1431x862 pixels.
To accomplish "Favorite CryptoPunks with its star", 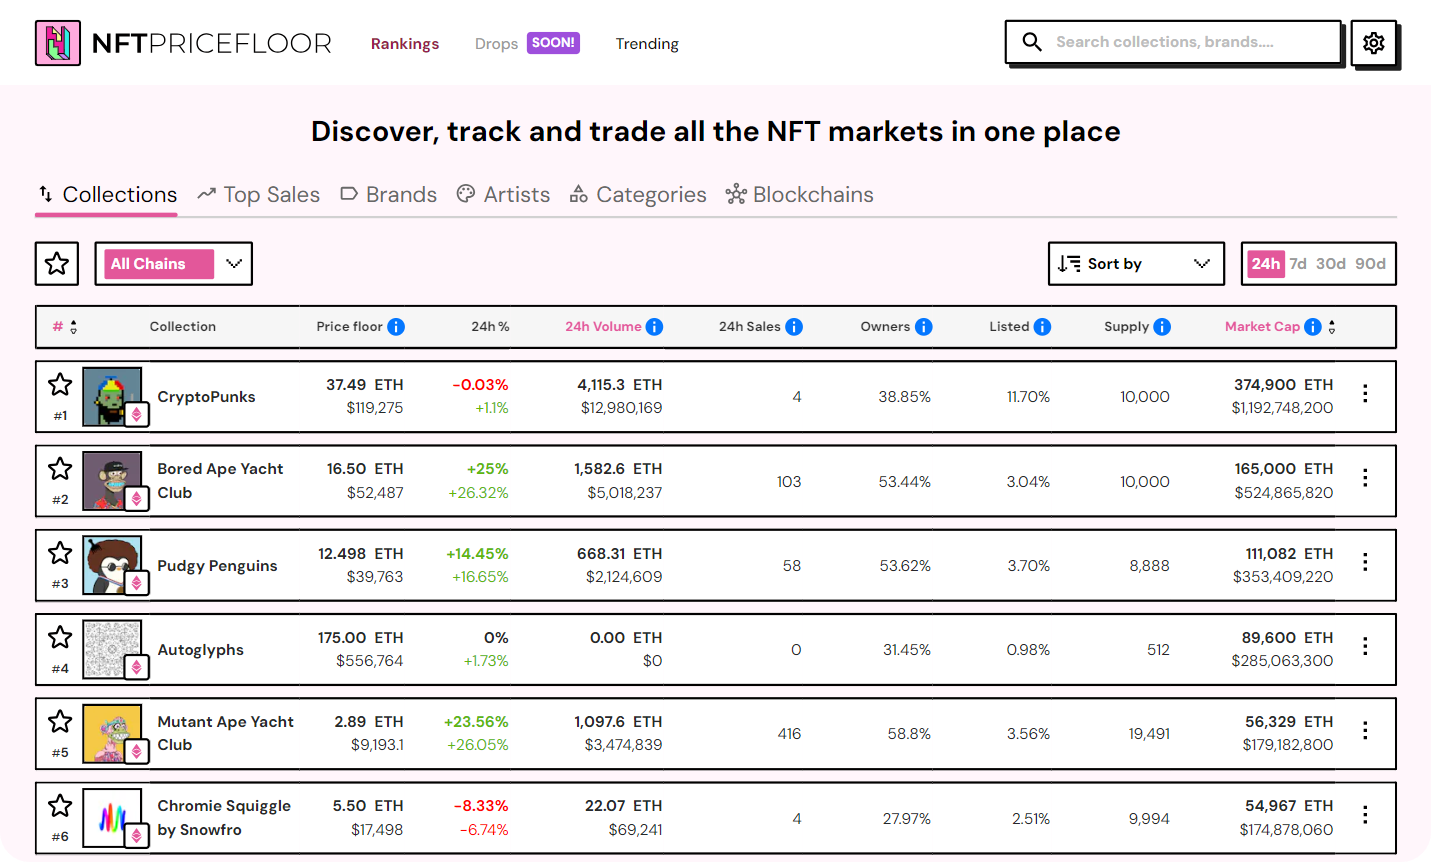I will point(60,384).
